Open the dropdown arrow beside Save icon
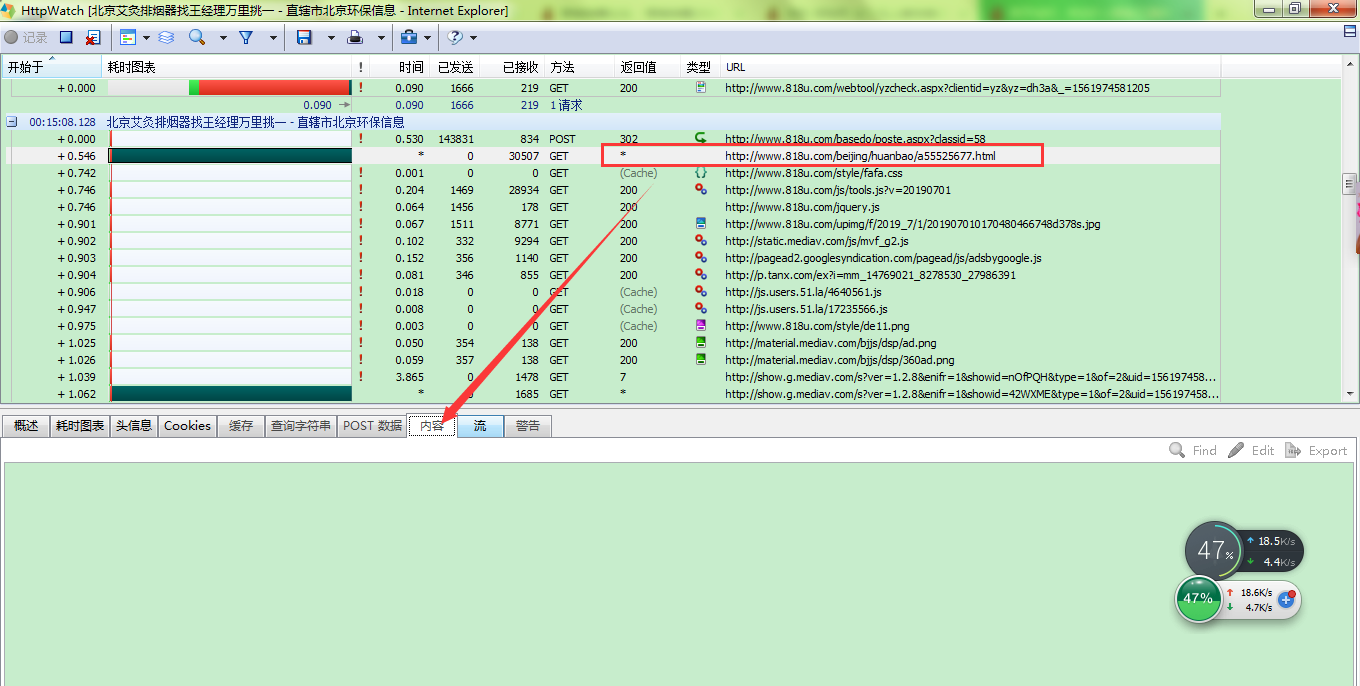 pyautogui.click(x=329, y=38)
